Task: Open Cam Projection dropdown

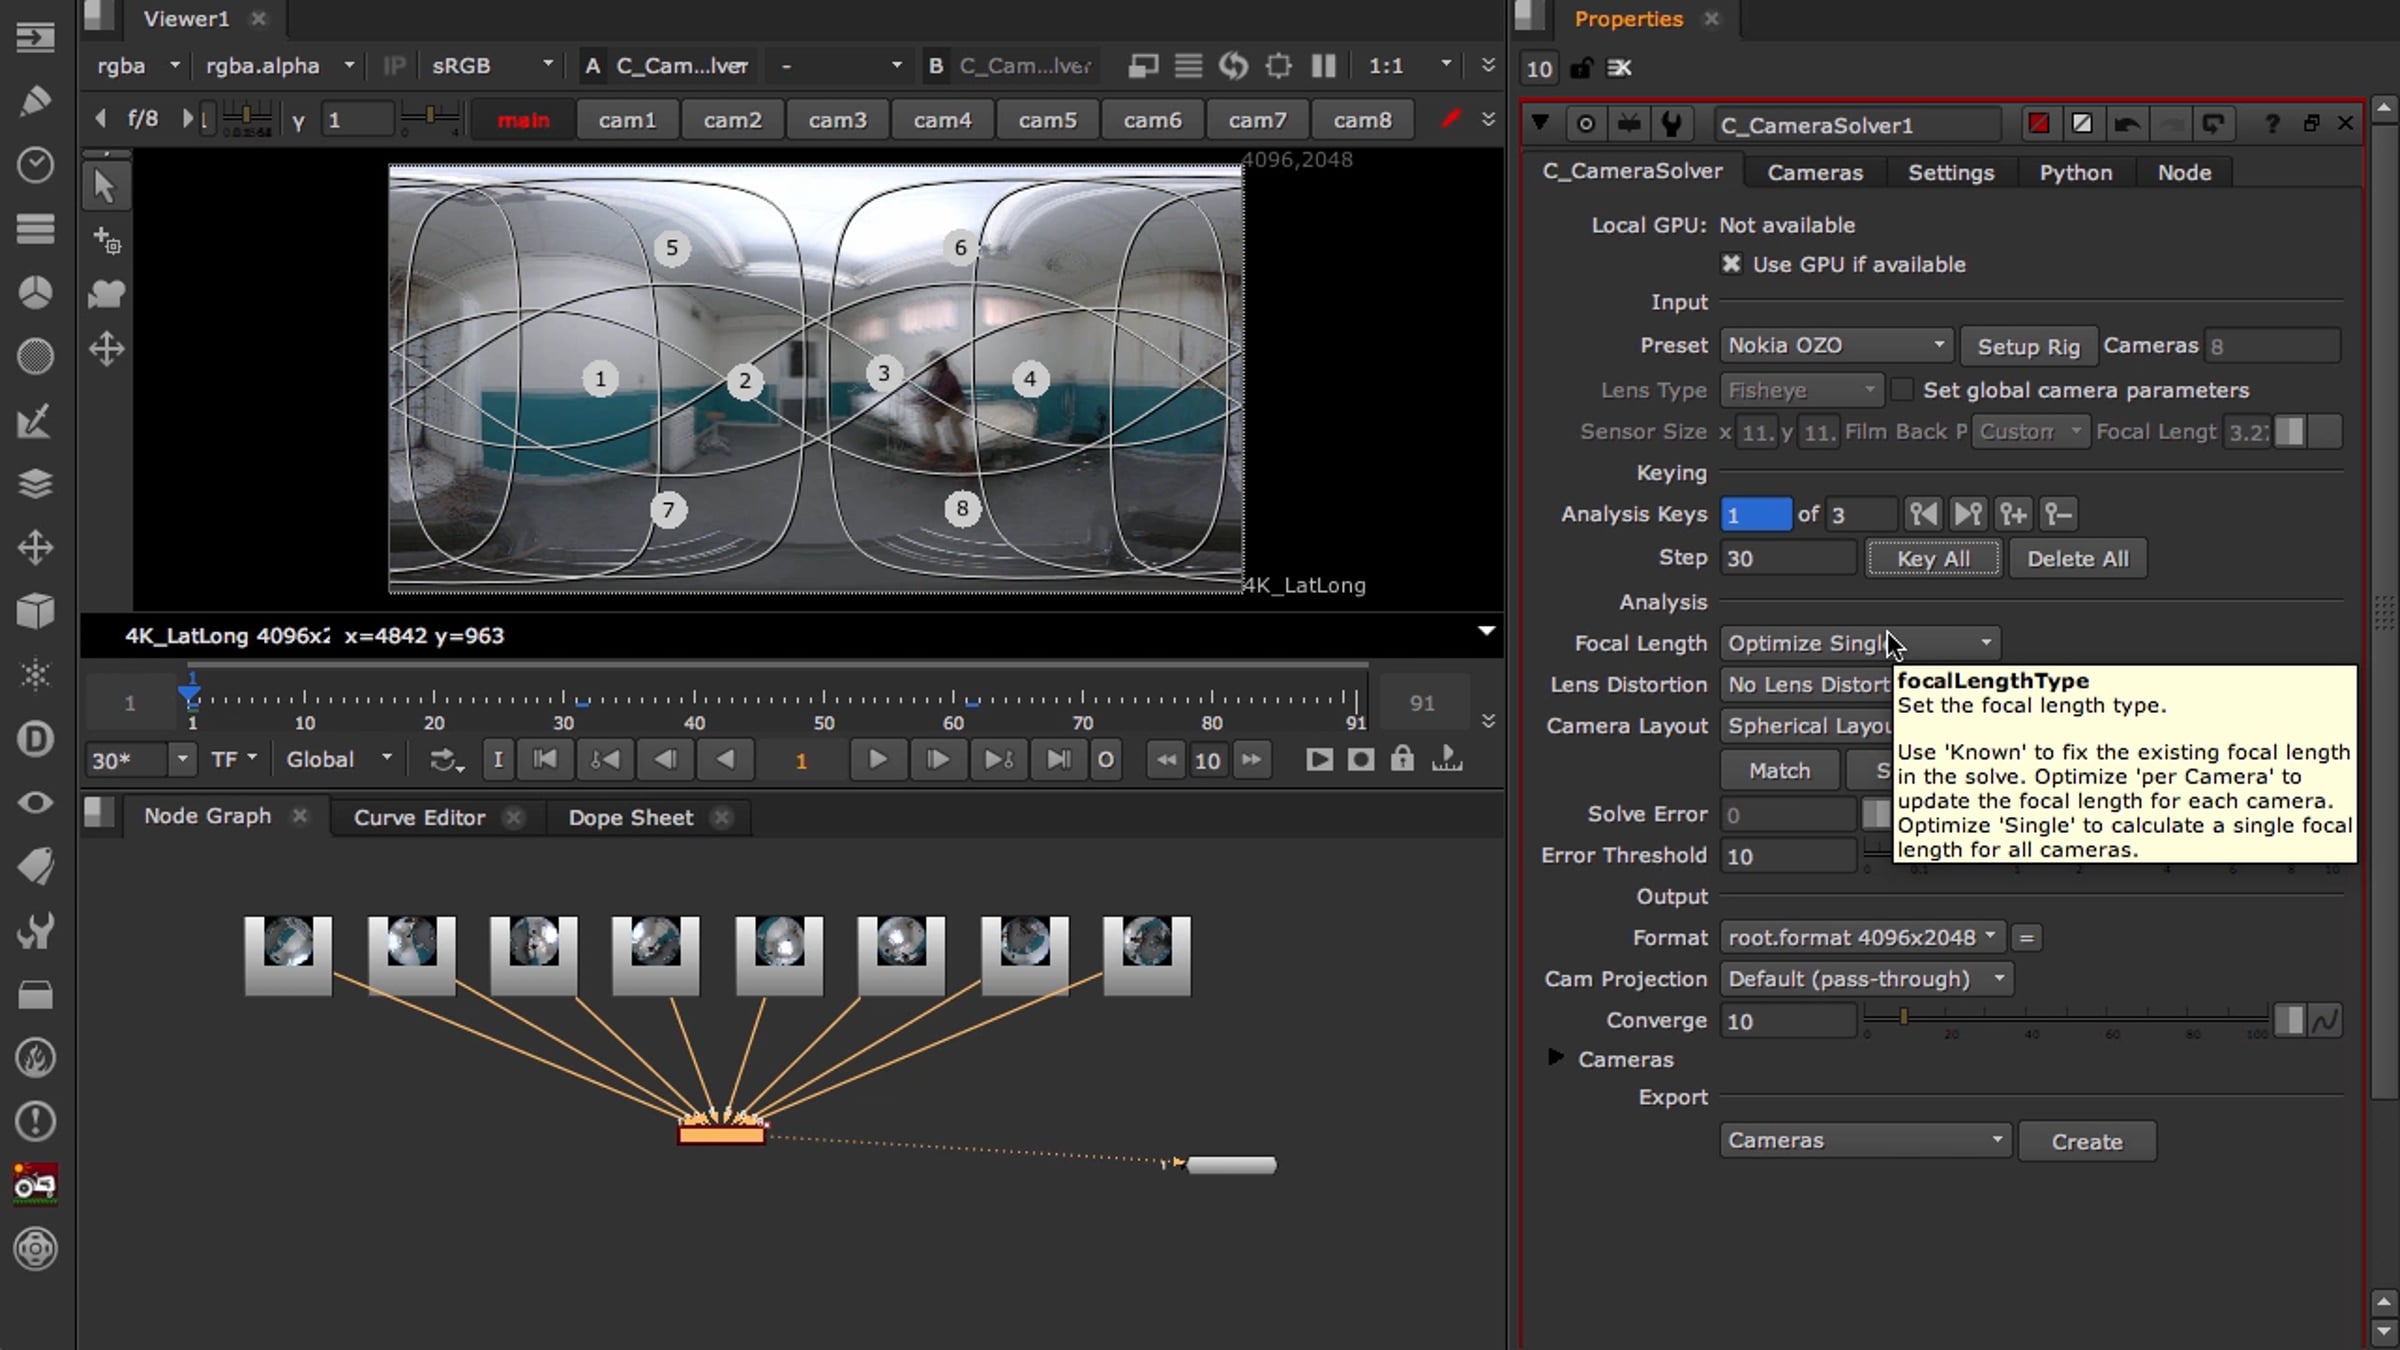Action: [x=1865, y=979]
